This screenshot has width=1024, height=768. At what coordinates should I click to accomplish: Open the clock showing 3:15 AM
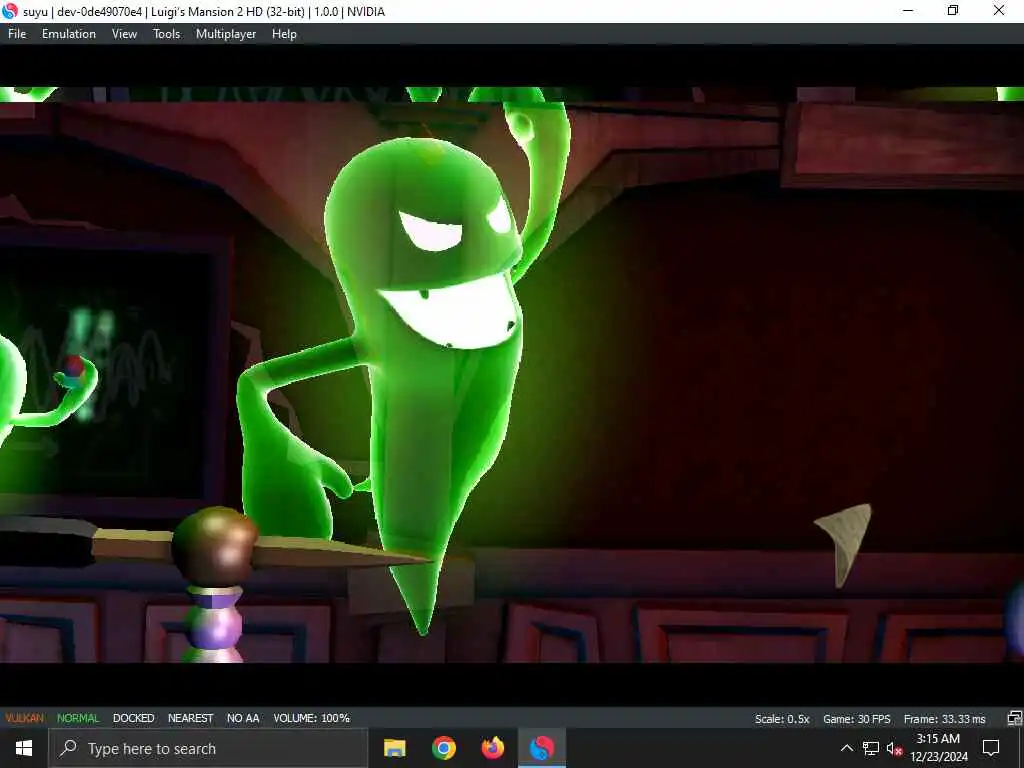(938, 748)
